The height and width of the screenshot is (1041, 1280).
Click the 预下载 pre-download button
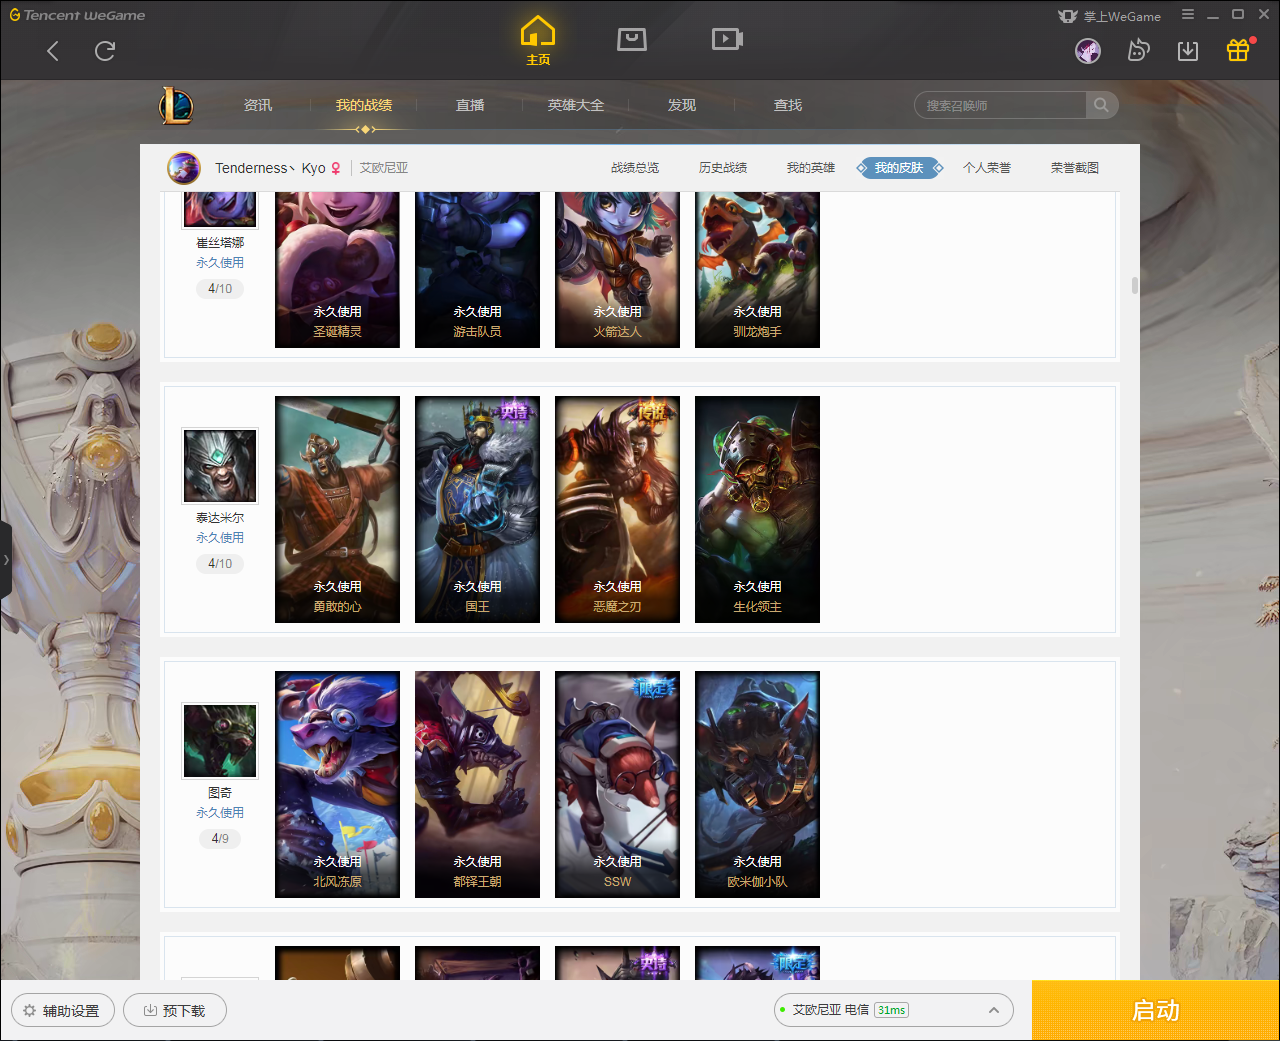175,1010
